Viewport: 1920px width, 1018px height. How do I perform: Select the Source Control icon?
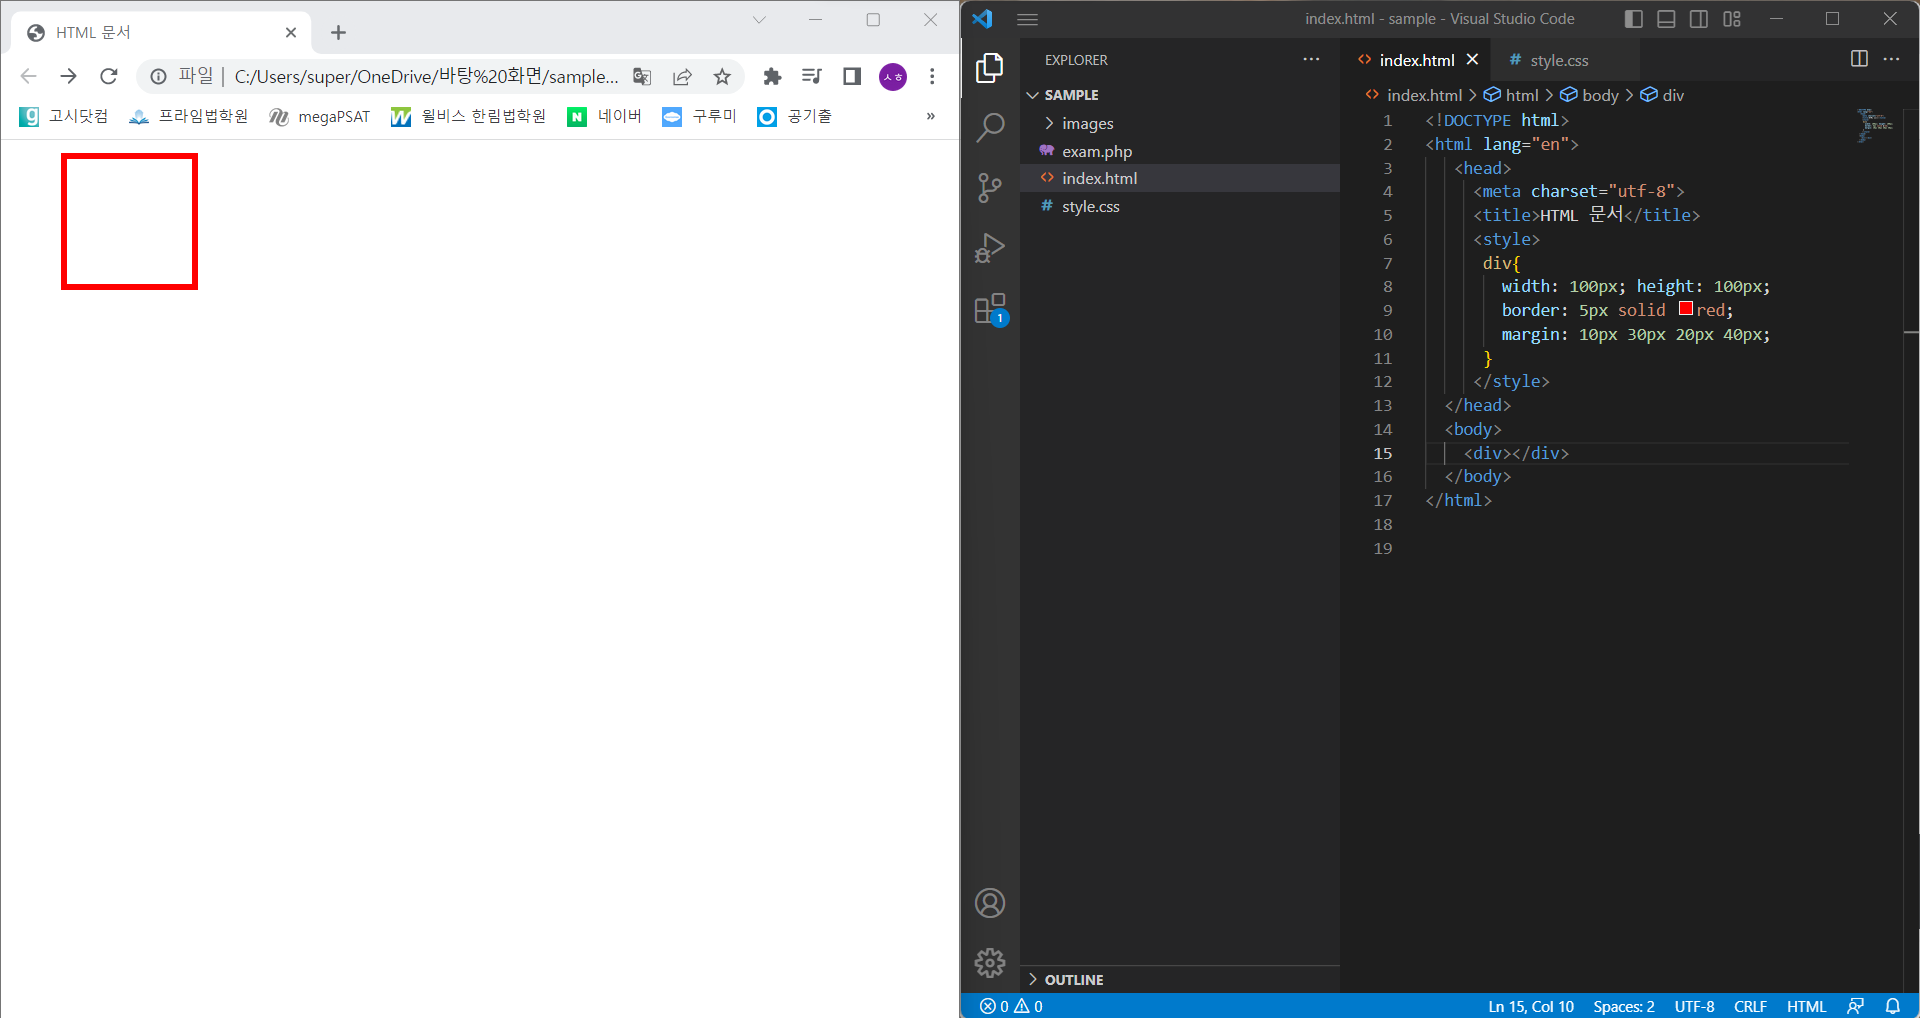click(989, 188)
